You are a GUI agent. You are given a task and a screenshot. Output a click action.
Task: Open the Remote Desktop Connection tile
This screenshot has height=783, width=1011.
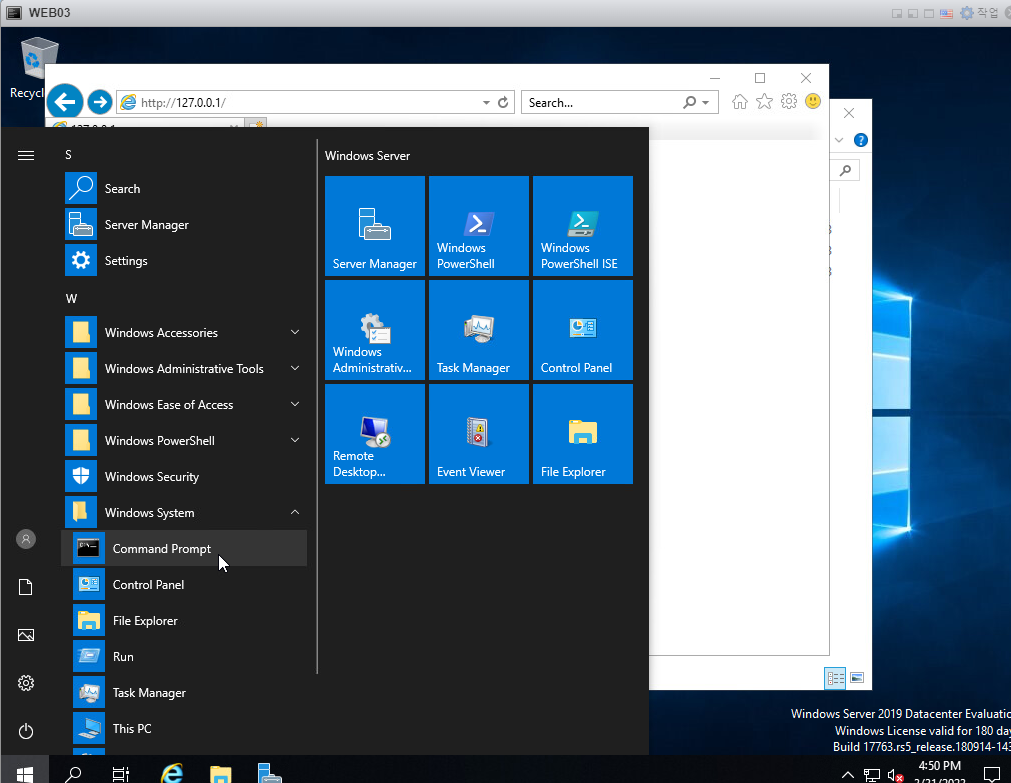click(375, 433)
